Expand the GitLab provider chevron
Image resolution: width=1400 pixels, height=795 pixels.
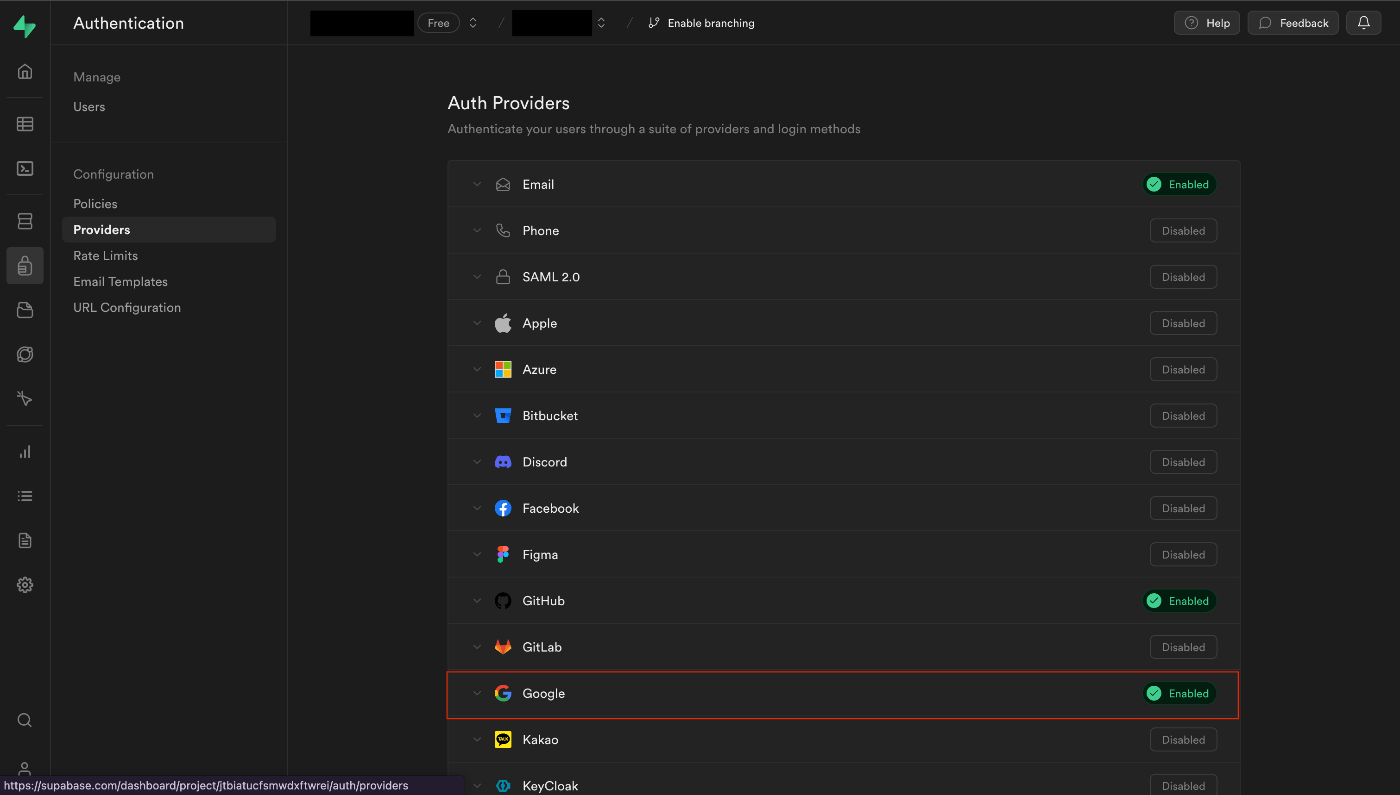coord(477,647)
